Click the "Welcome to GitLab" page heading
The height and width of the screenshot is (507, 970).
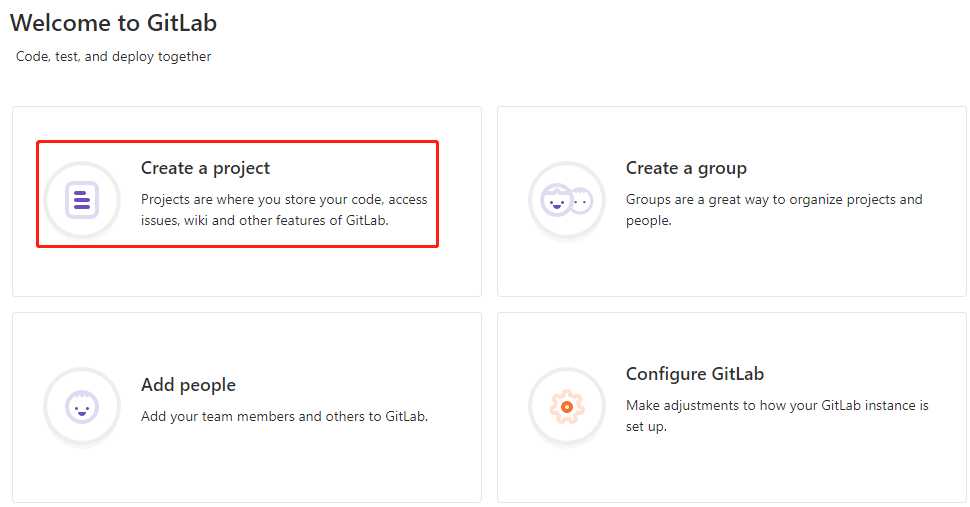(113, 22)
